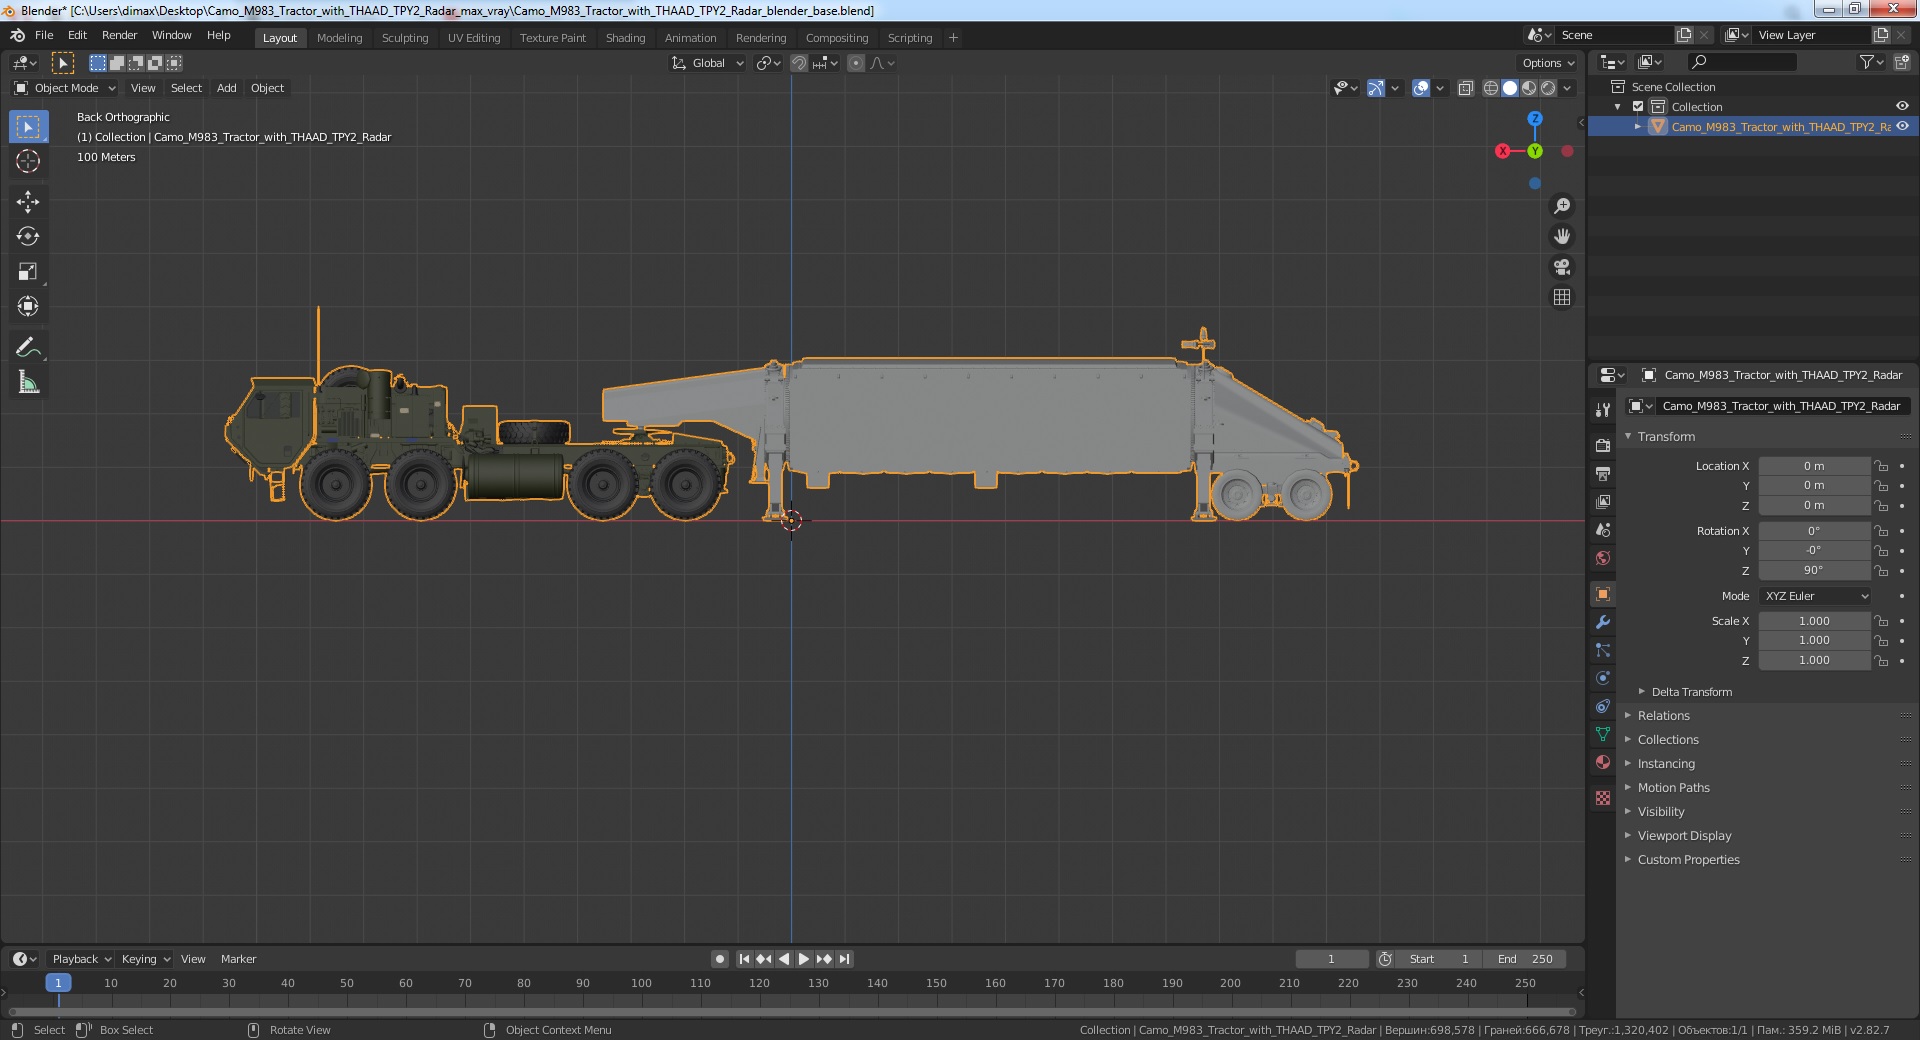Open the Render properties tab
Screen dimensions: 1920x1040
(1603, 446)
